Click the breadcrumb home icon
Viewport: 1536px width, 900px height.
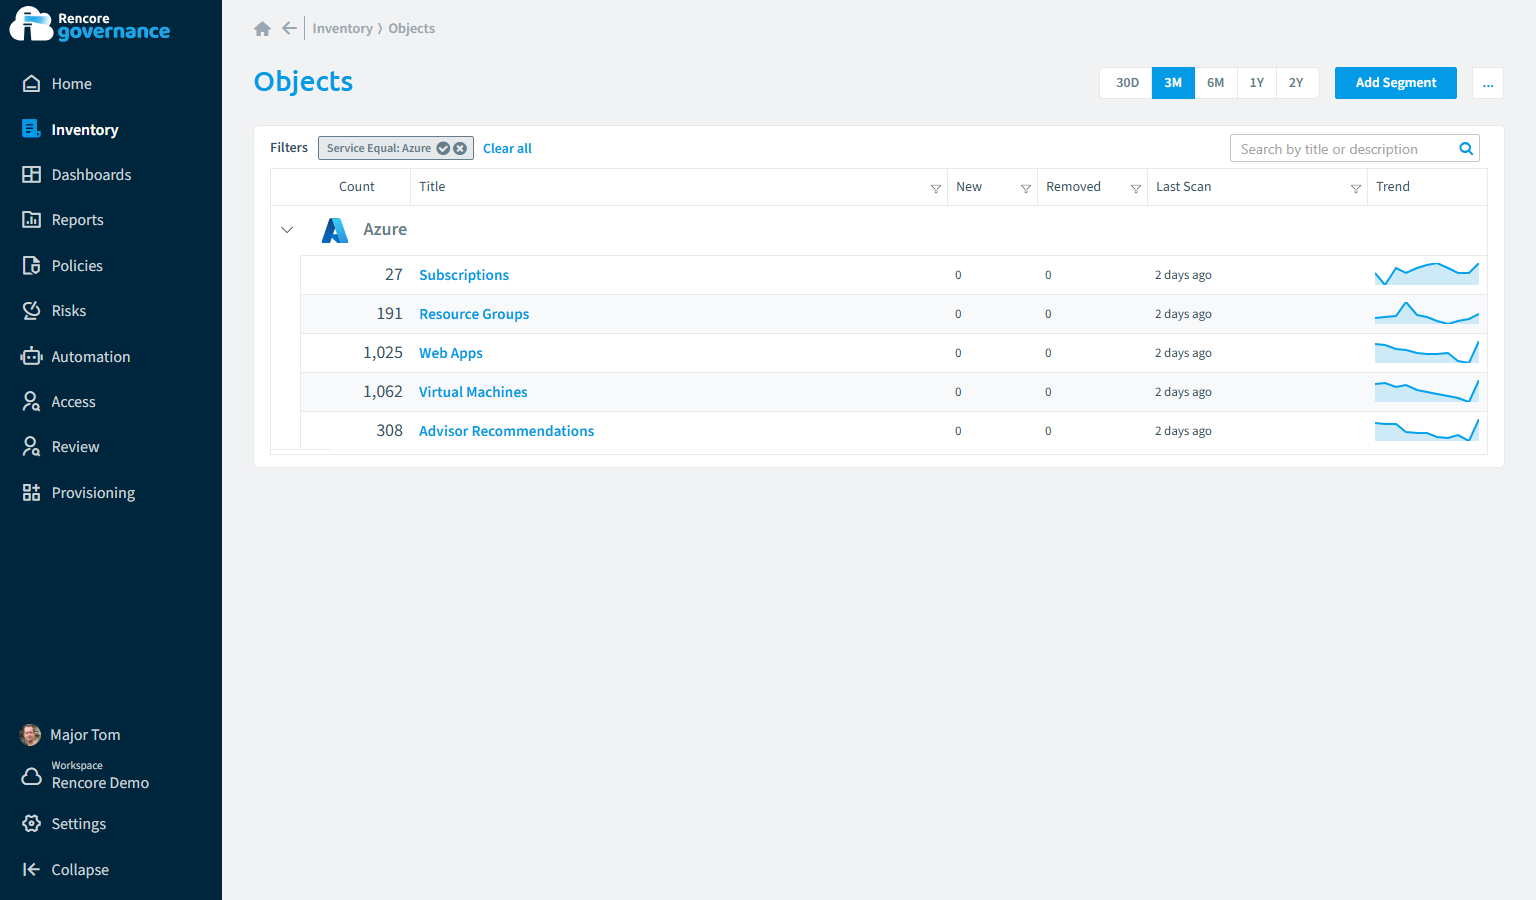263,29
